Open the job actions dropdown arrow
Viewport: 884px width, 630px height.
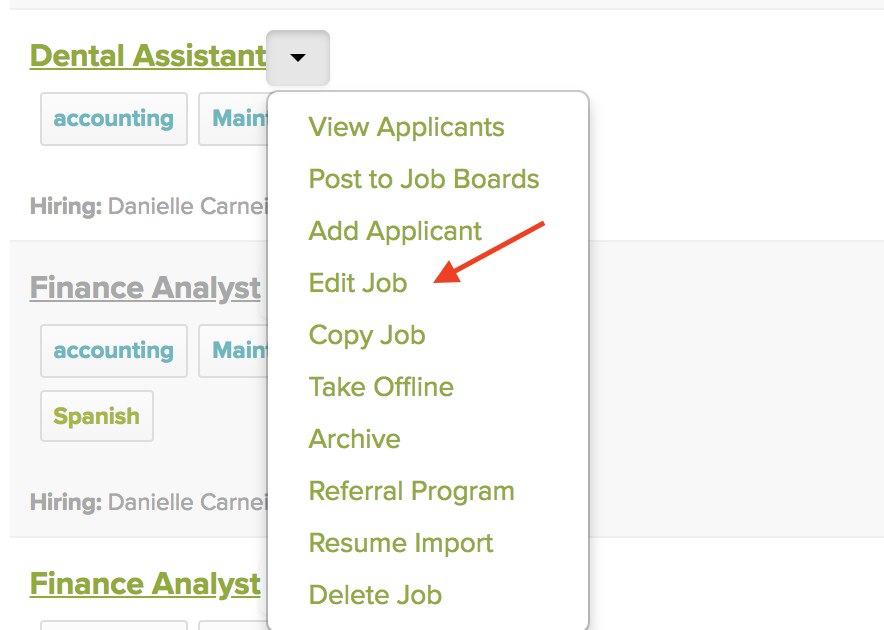tap(297, 58)
